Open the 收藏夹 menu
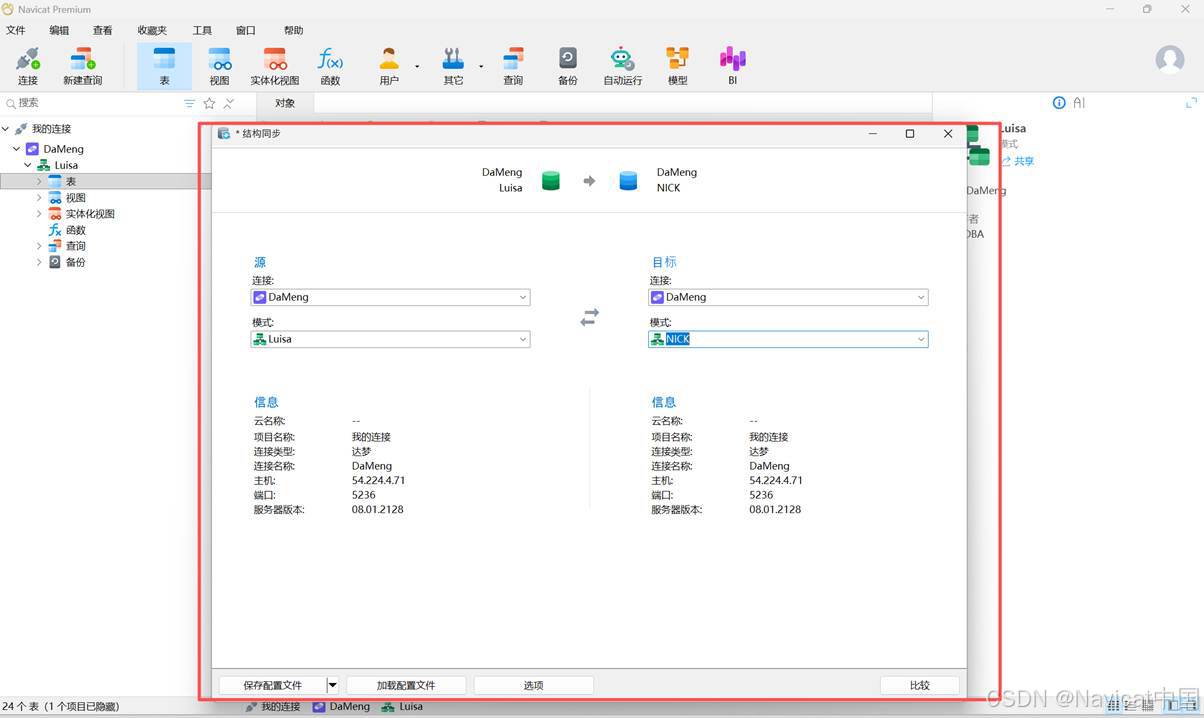This screenshot has height=718, width=1204. pos(152,31)
